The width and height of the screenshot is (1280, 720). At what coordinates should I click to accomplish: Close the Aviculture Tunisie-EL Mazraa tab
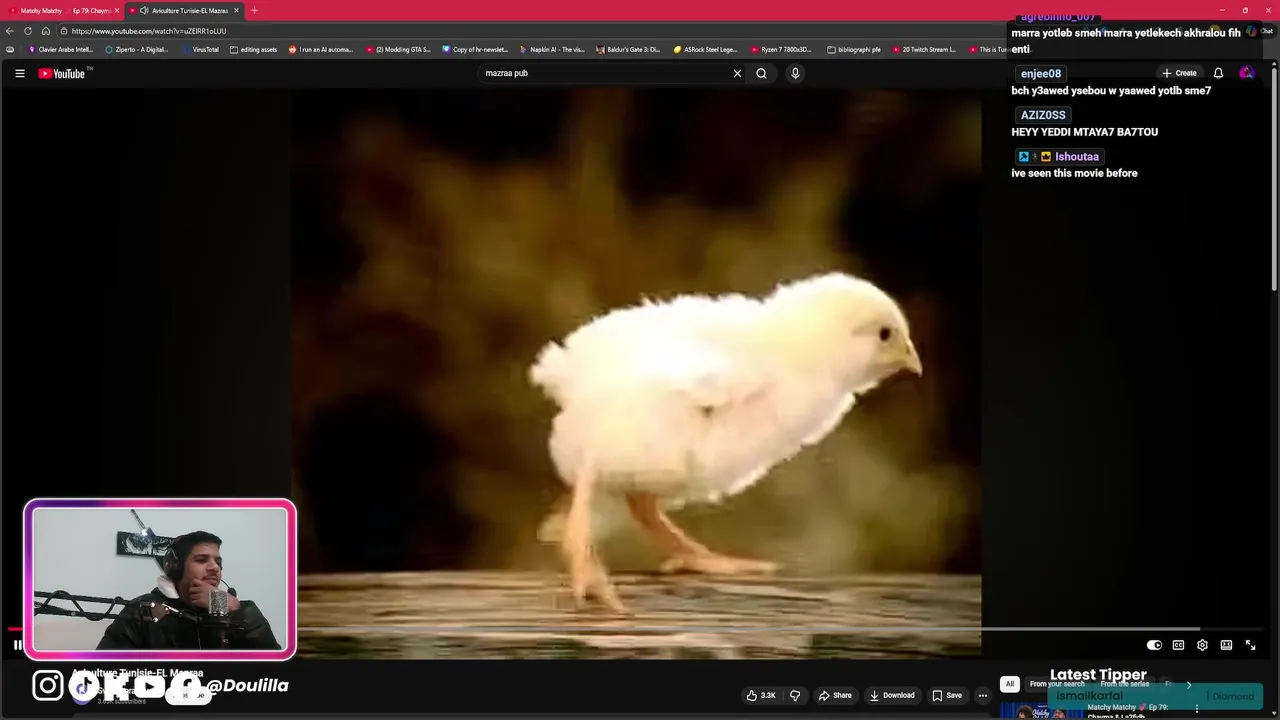(237, 10)
